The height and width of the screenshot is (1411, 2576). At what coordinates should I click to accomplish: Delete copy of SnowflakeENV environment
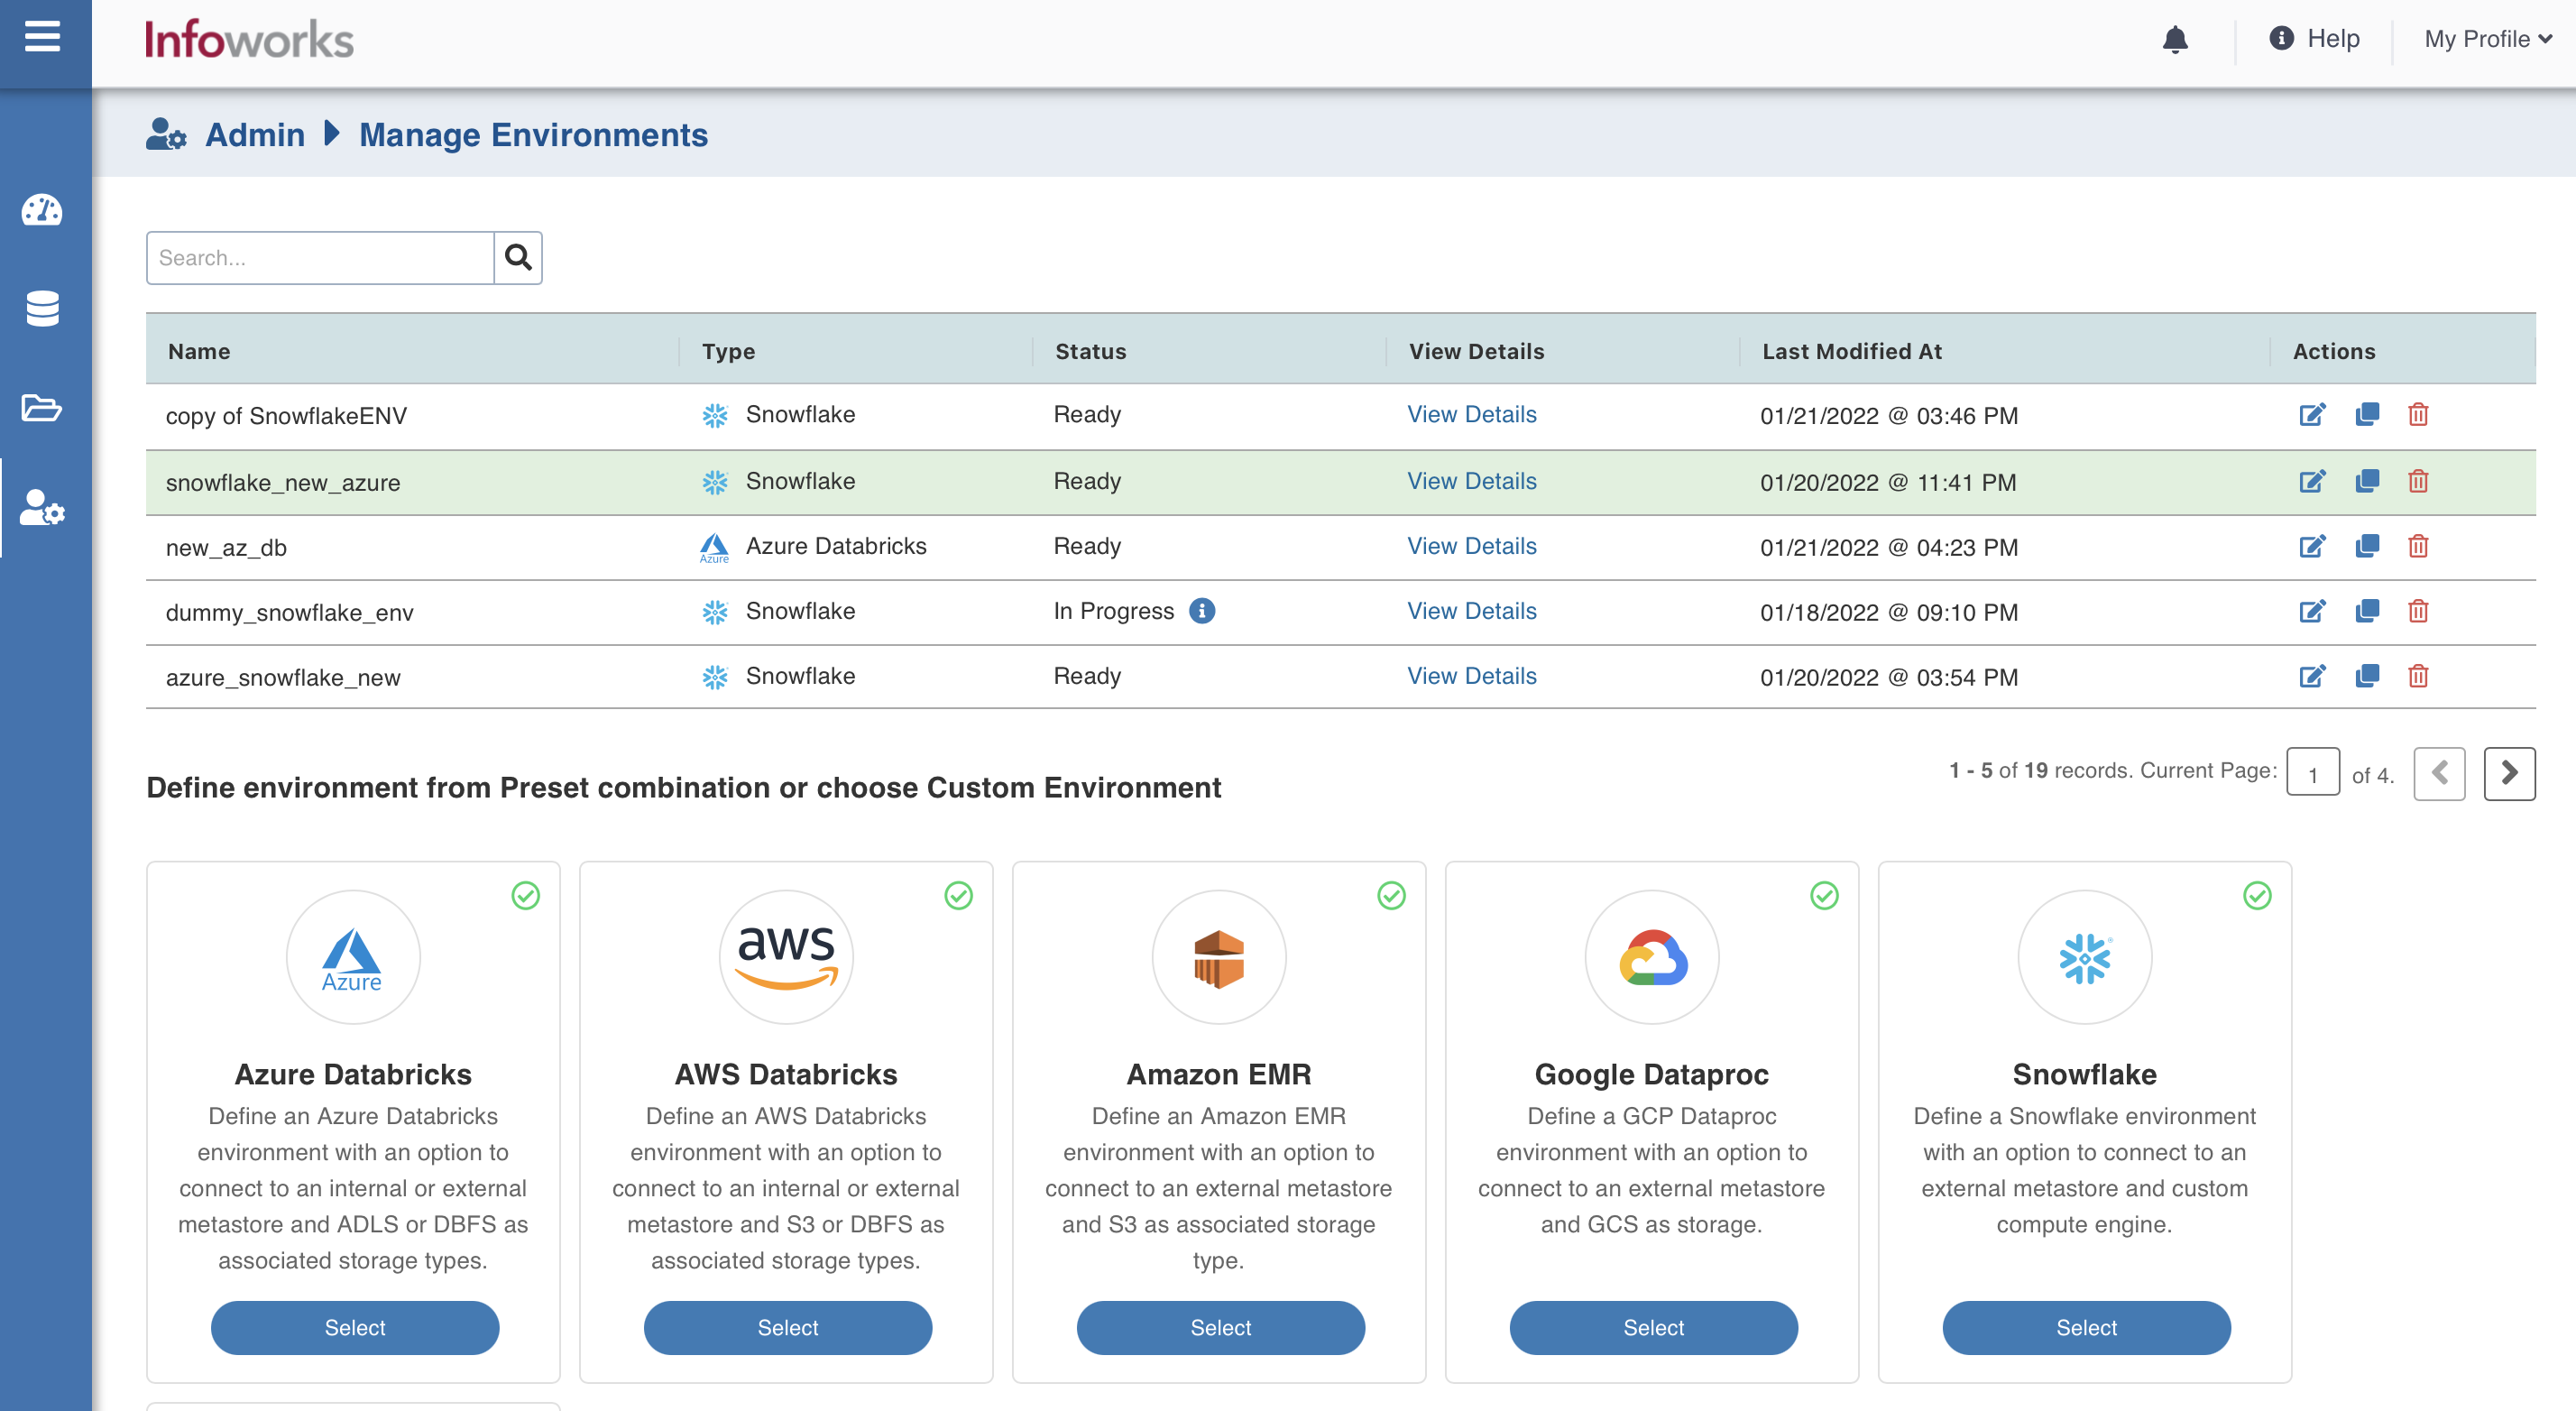pos(2418,414)
